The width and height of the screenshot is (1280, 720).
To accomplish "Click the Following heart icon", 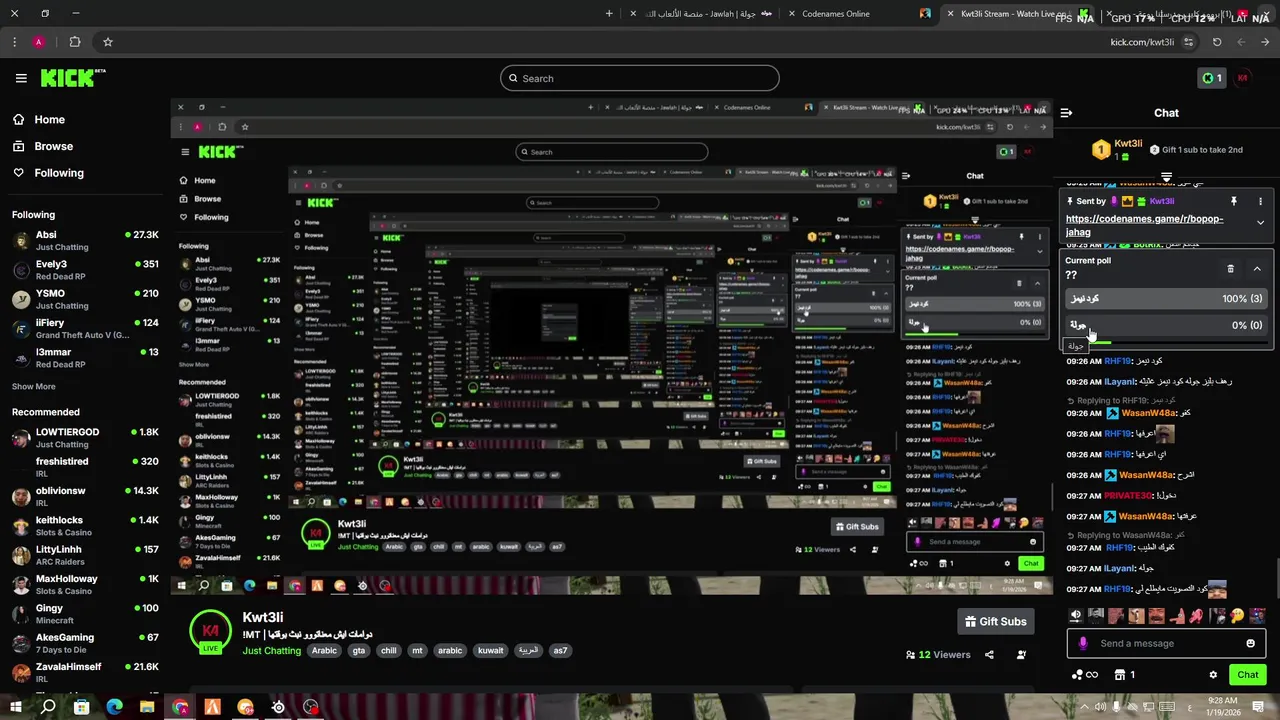I will point(19,173).
